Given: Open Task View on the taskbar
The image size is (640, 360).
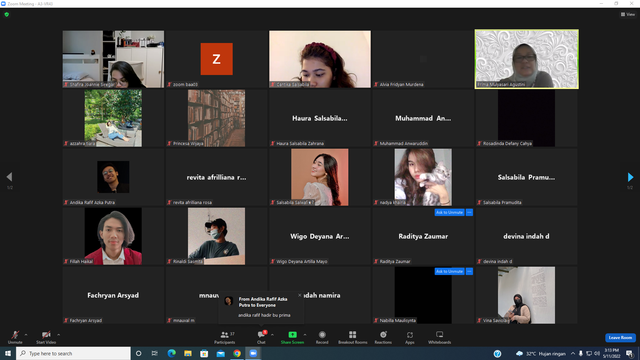Looking at the screenshot, I should coord(155,353).
